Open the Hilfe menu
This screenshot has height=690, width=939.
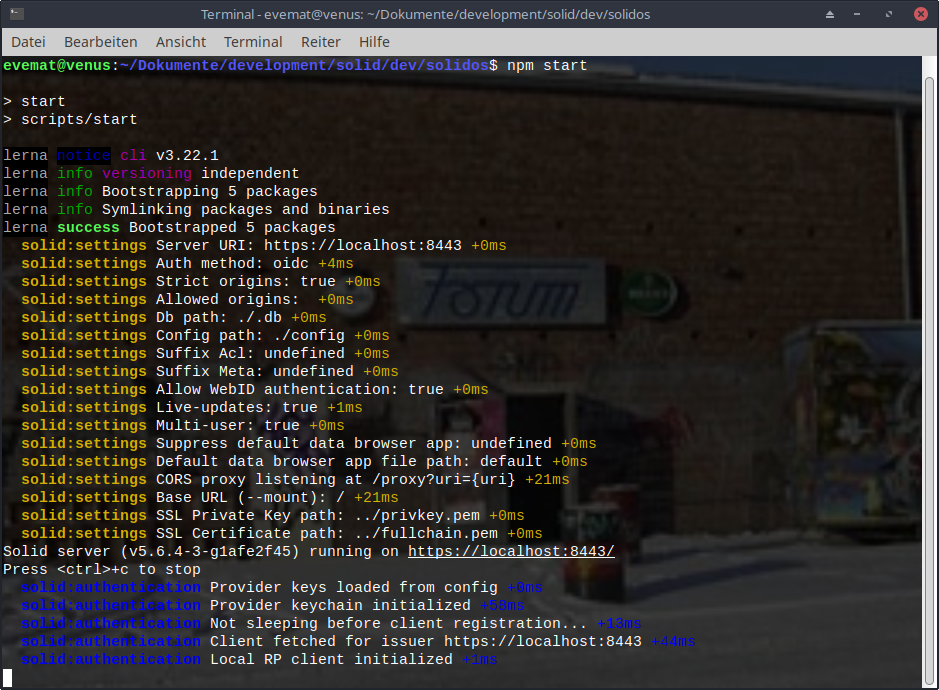[374, 42]
